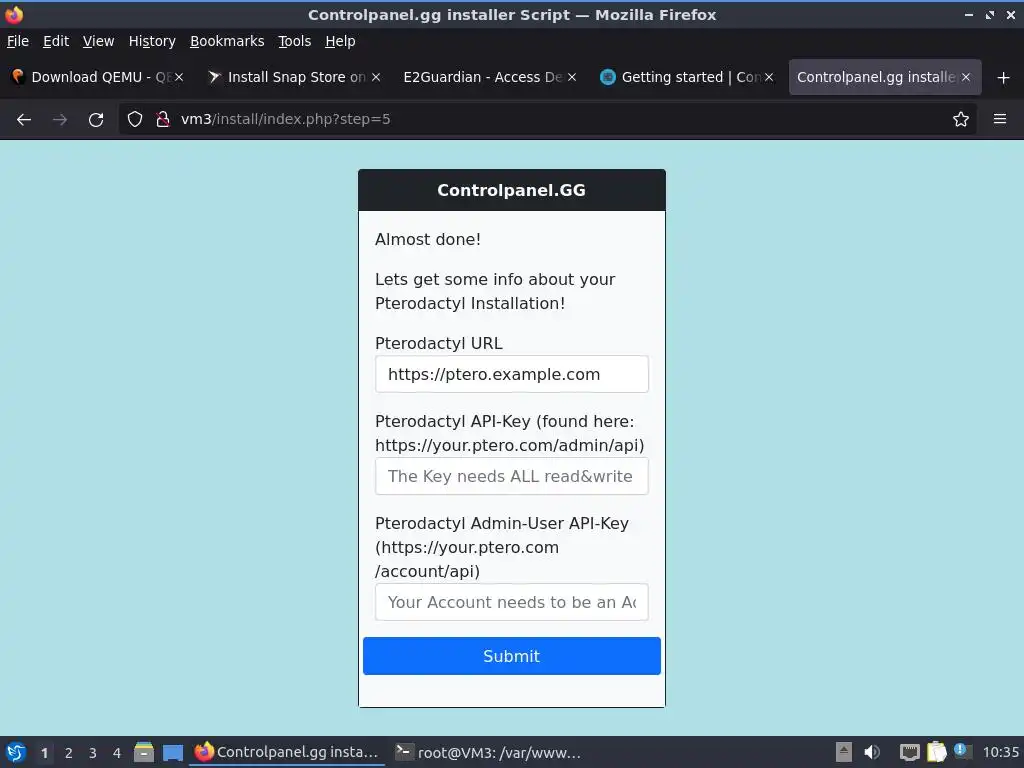This screenshot has height=768, width=1024.
Task: Open the History menu
Action: click(152, 41)
